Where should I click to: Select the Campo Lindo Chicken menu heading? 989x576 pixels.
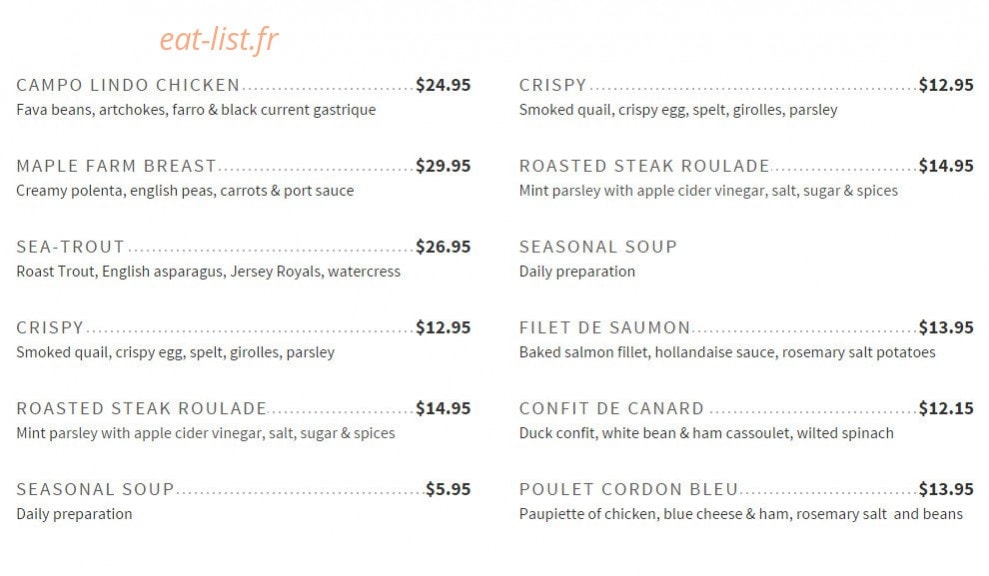pyautogui.click(x=128, y=85)
